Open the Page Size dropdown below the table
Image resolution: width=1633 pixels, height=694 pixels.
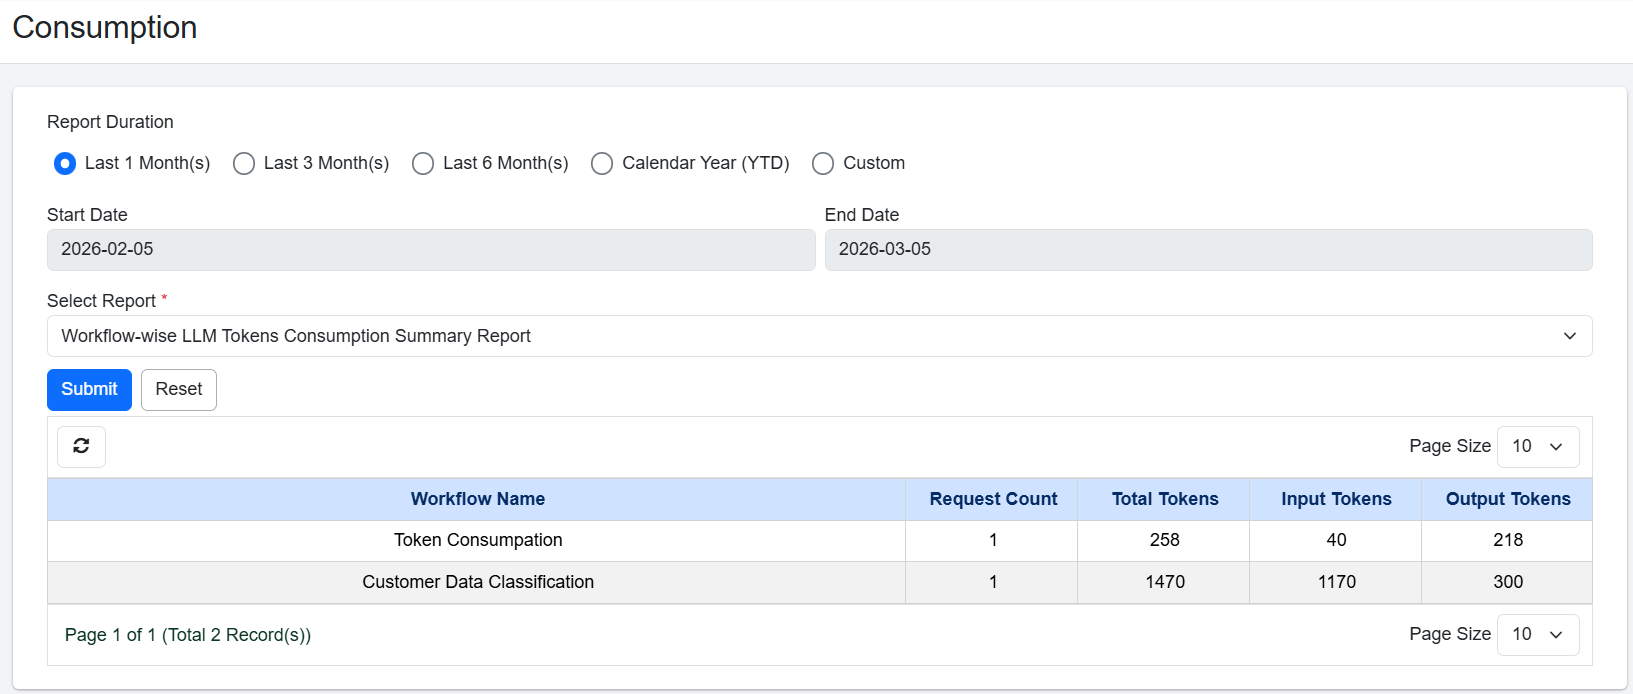(x=1538, y=634)
